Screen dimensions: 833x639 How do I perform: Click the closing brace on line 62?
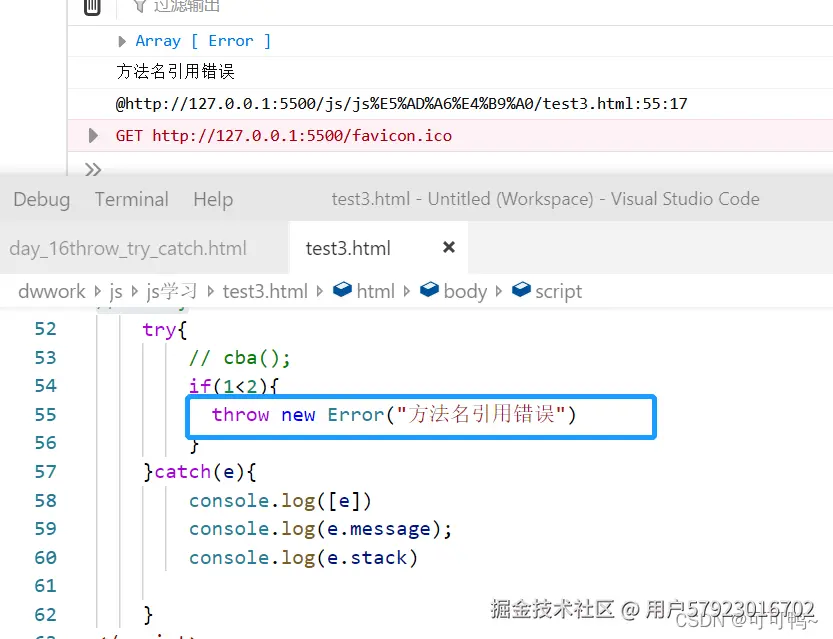coord(148,615)
